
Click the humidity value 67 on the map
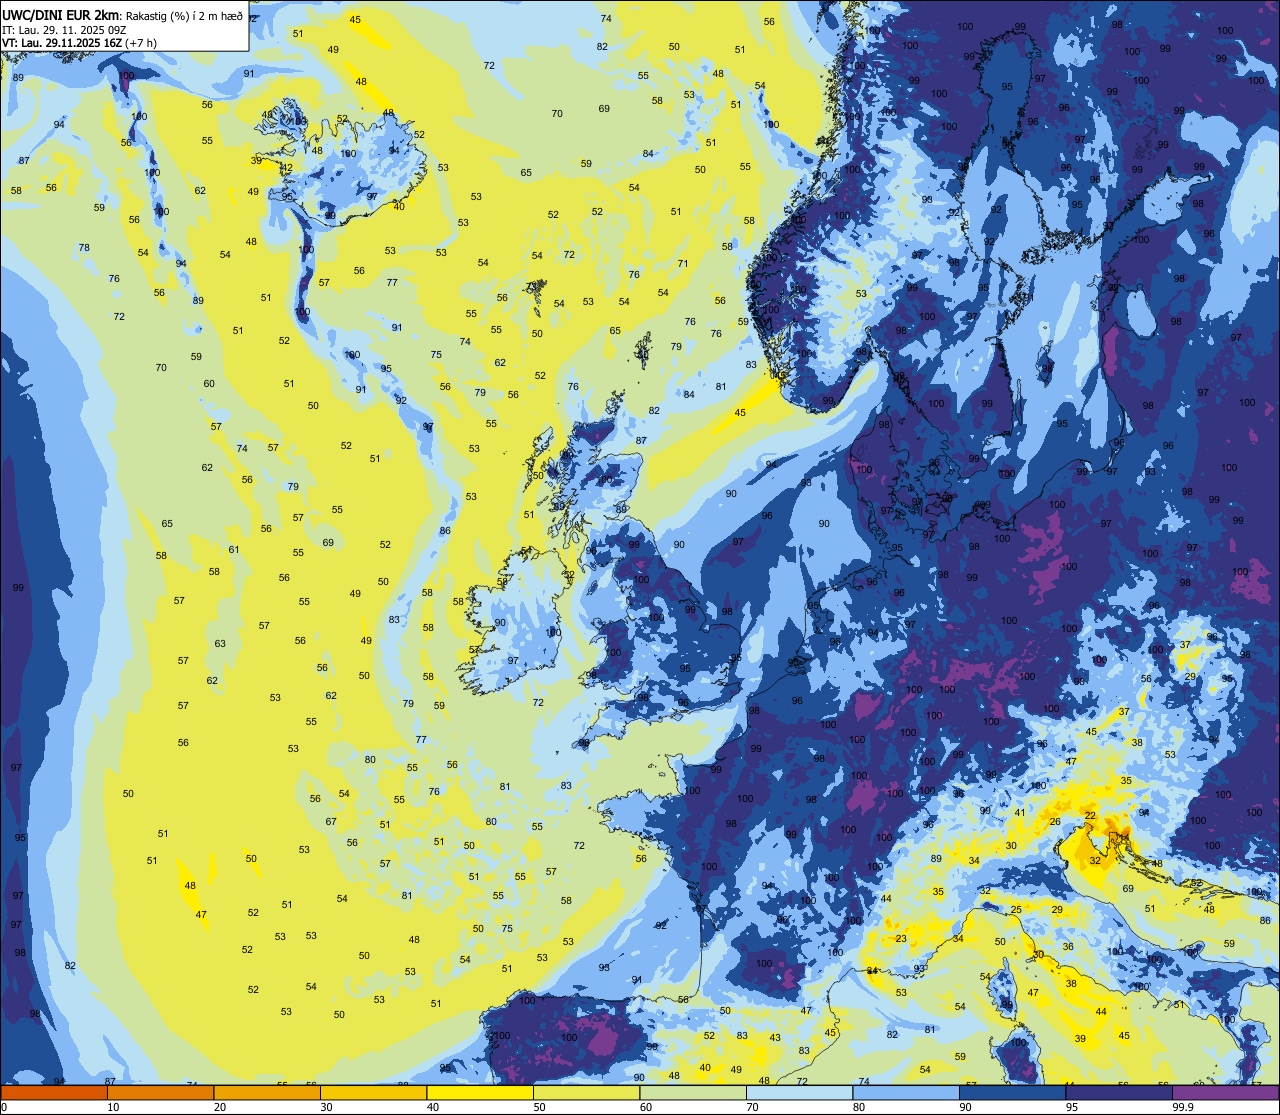pyautogui.click(x=331, y=821)
